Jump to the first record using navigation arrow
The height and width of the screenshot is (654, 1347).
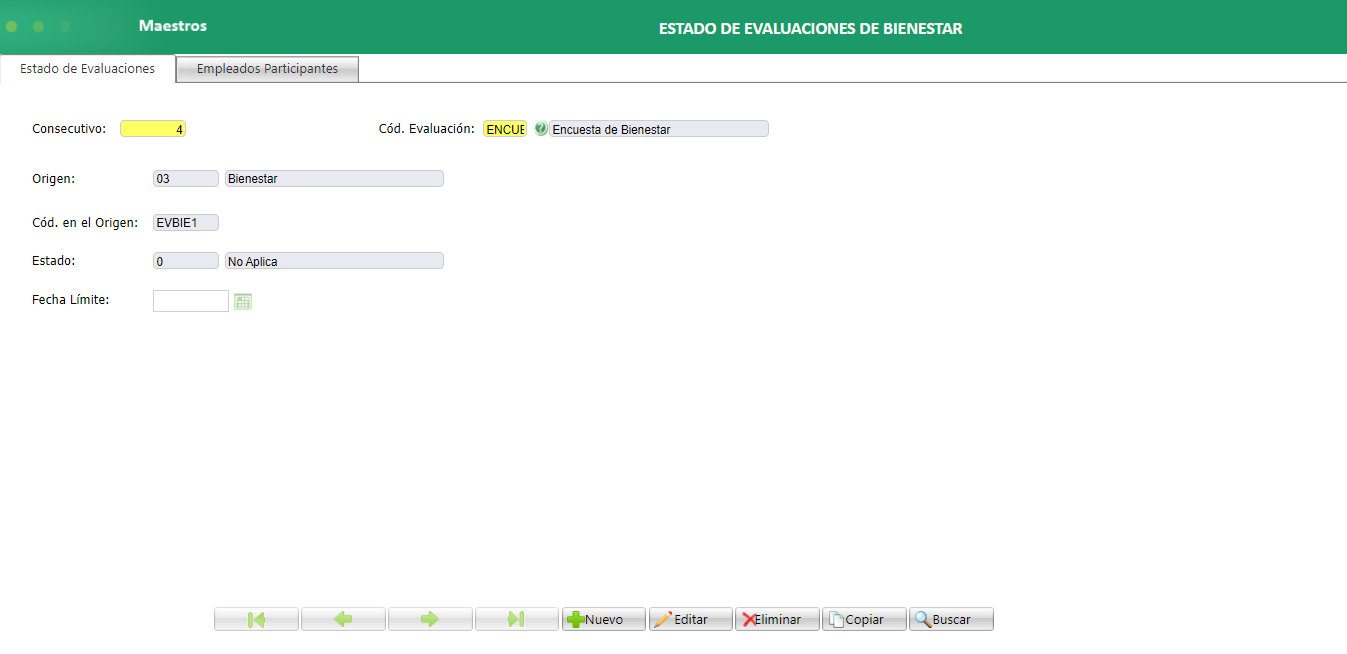pyautogui.click(x=256, y=618)
